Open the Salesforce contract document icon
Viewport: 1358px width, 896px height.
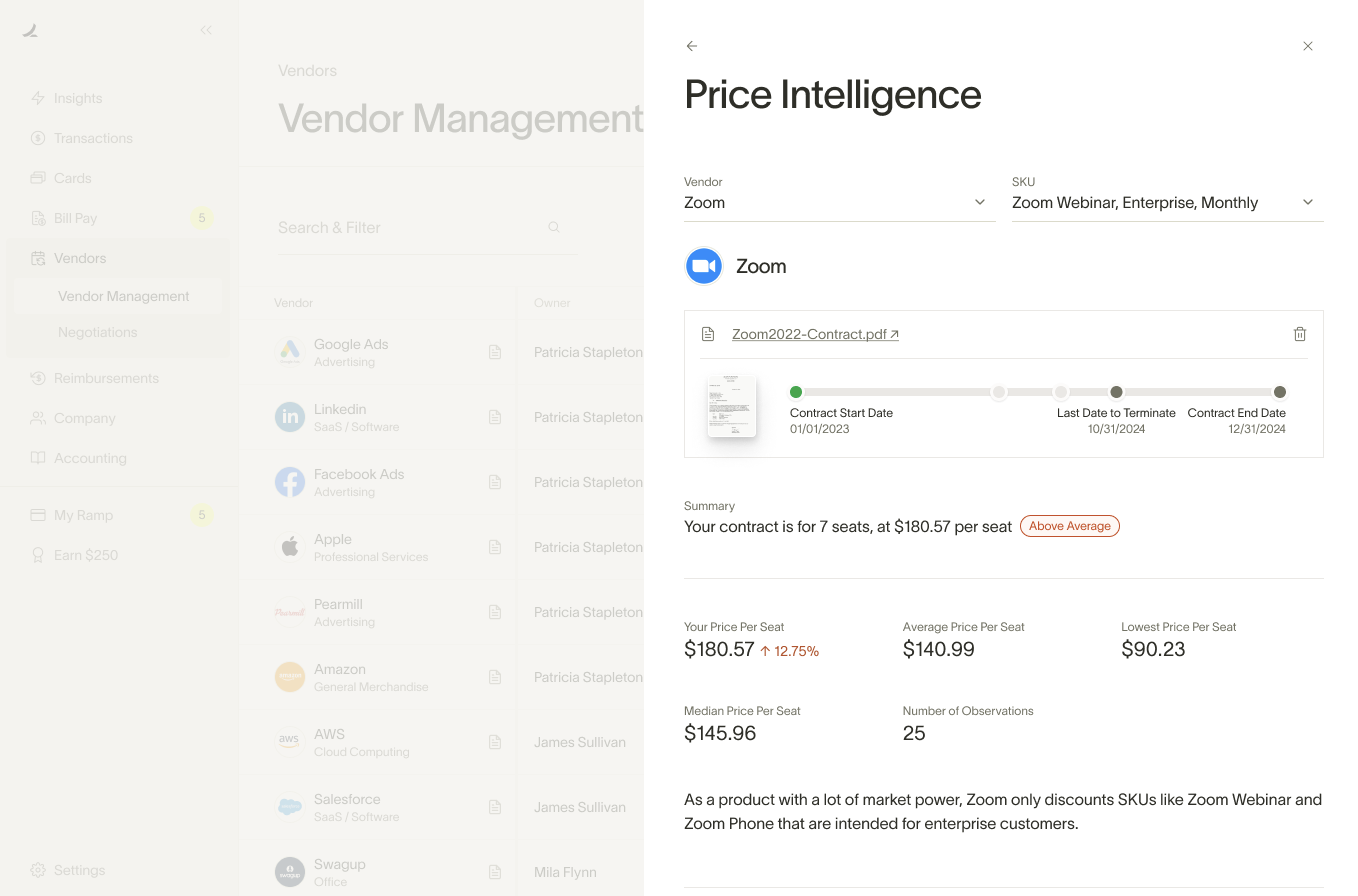coord(495,807)
